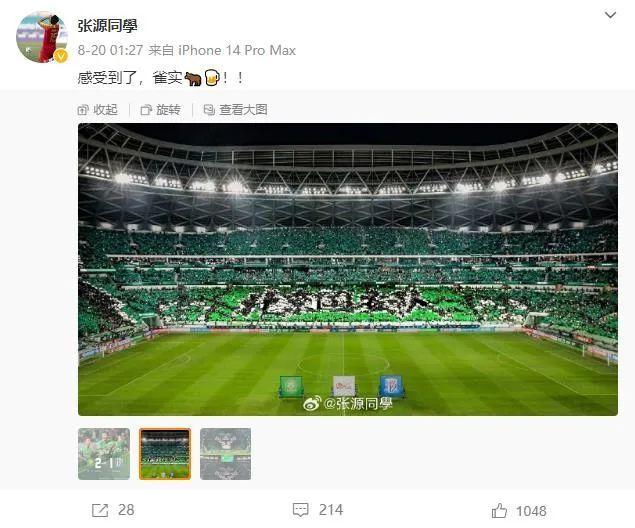635x528 pixels.
Task: Like the post with thumbs-up icon
Action: coord(499,511)
